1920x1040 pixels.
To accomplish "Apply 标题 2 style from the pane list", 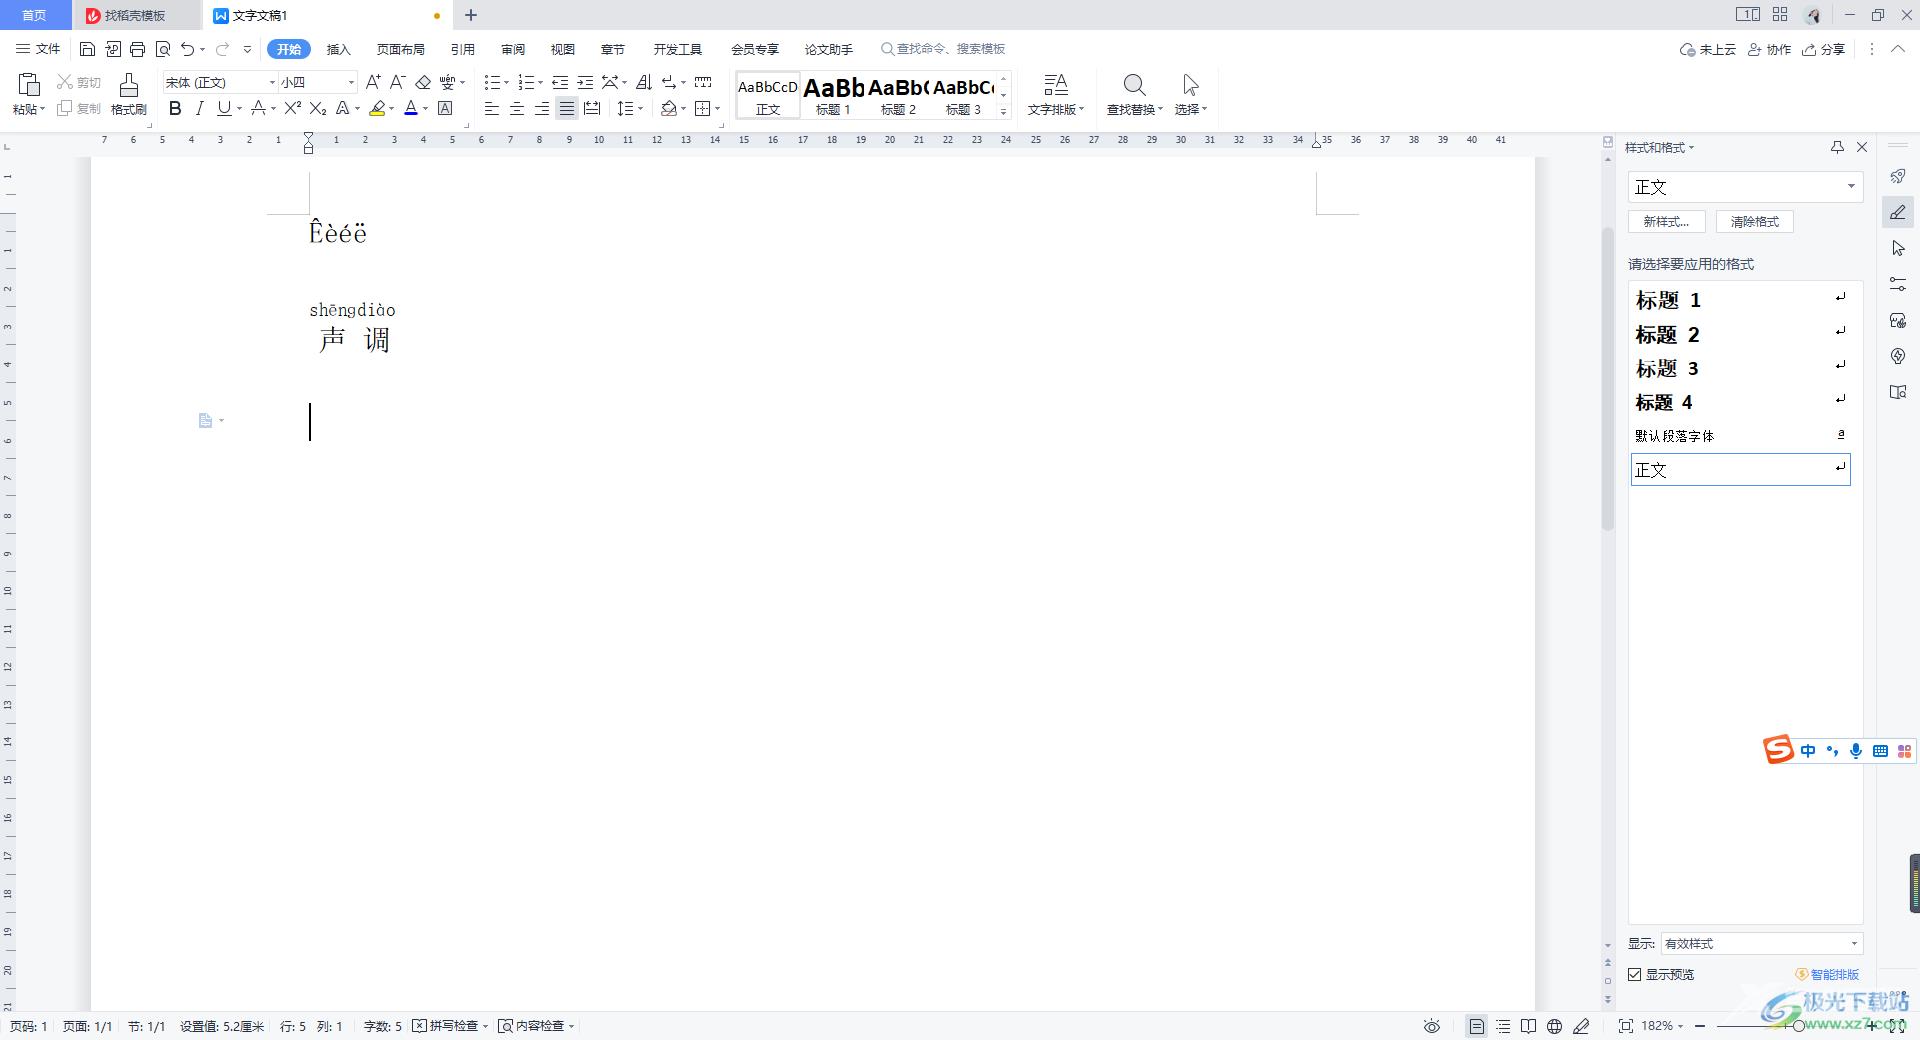I will click(x=1740, y=334).
